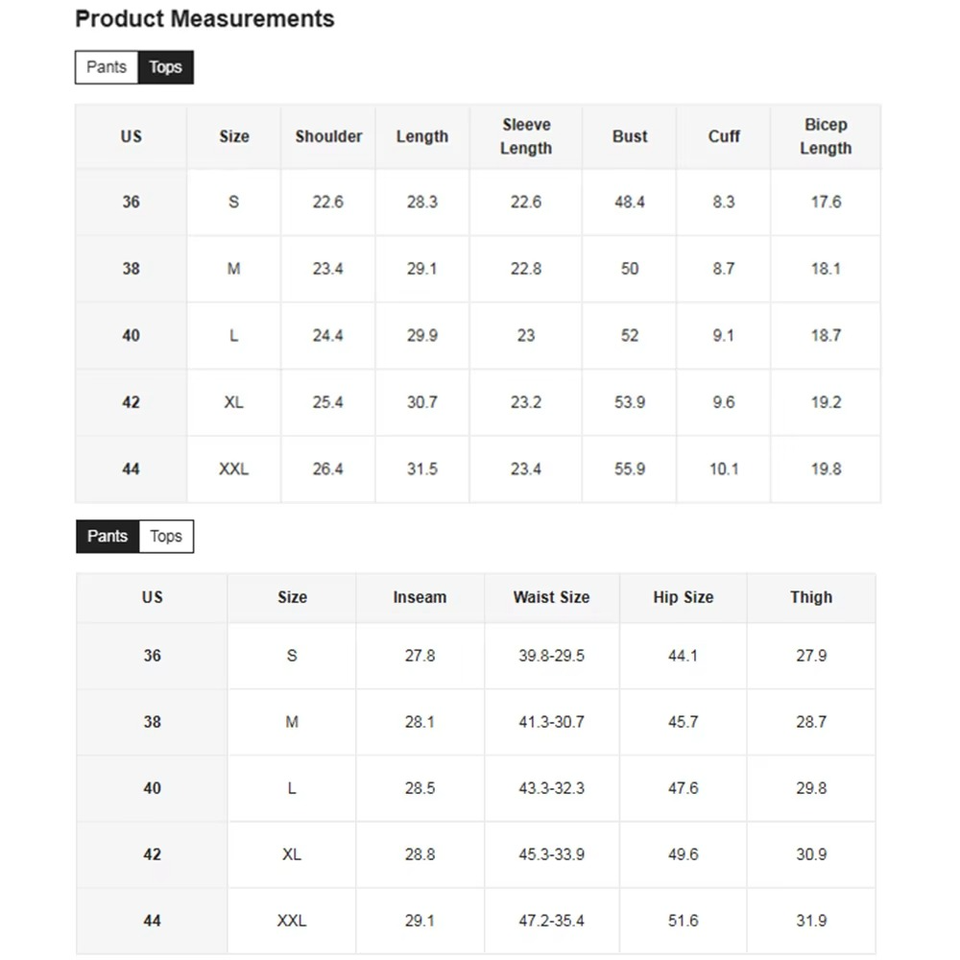The height and width of the screenshot is (960, 960).
Task: Click the Cuff column header
Action: (724, 136)
